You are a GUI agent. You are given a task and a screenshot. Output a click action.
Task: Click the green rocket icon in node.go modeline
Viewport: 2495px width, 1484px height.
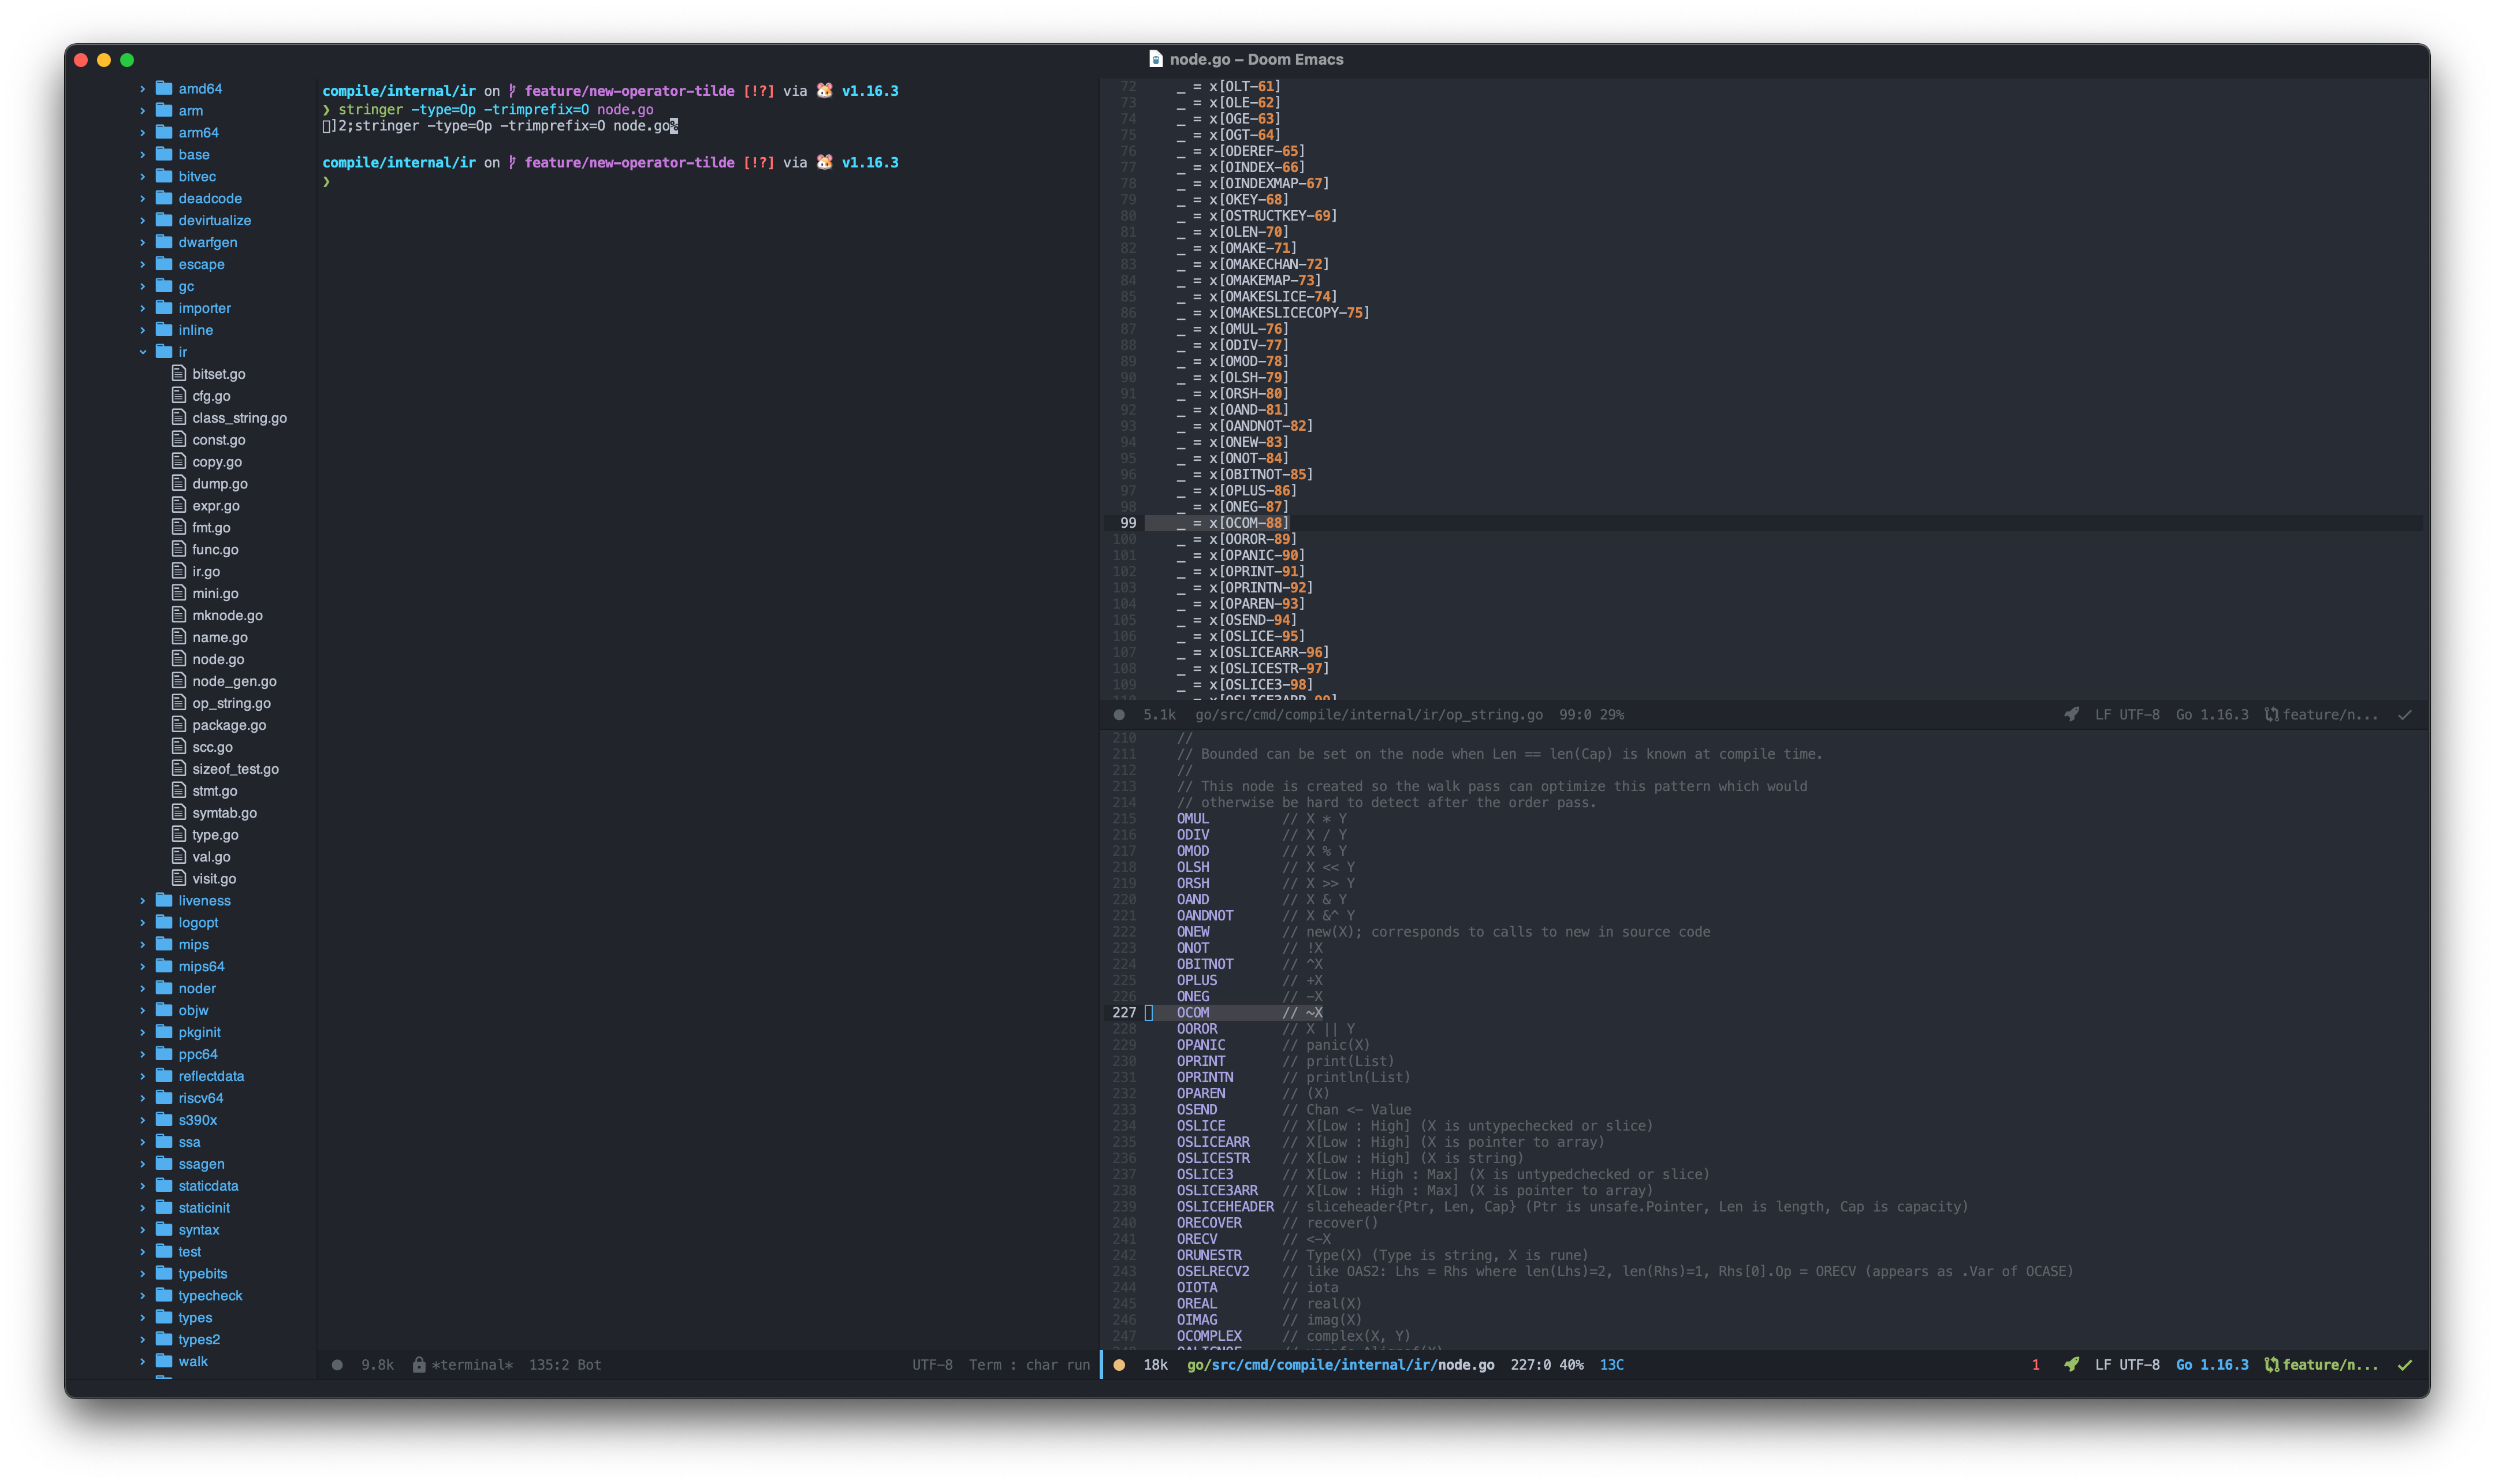click(2072, 1365)
